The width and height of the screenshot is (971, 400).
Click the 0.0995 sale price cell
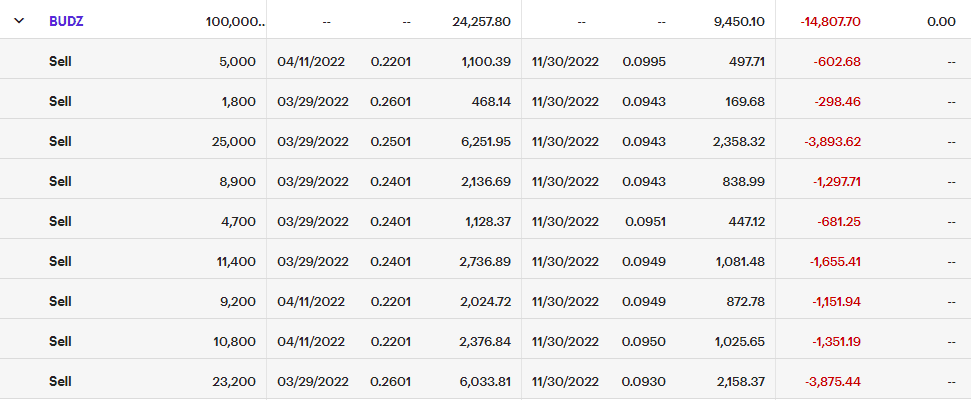pos(643,61)
